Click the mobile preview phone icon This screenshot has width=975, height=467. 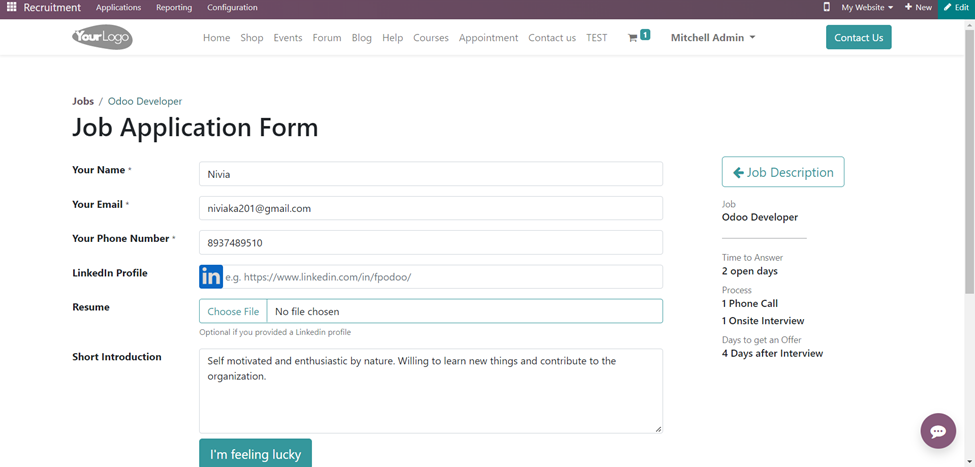click(826, 7)
